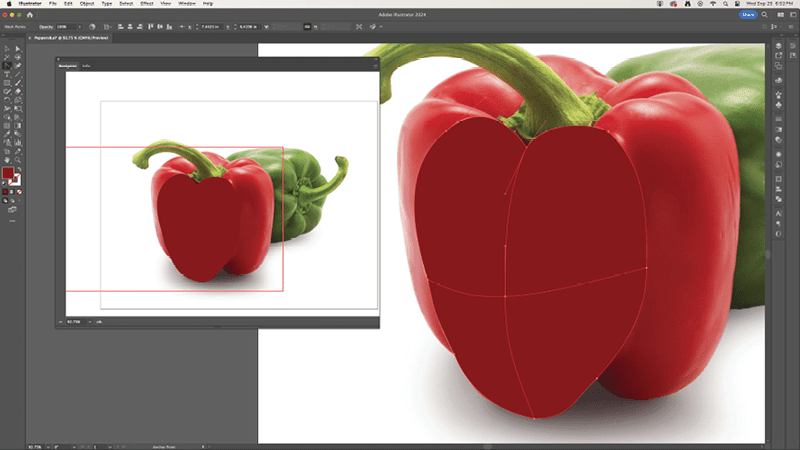Open the Pathfinder panel icon
This screenshot has width=800, height=450.
[779, 199]
